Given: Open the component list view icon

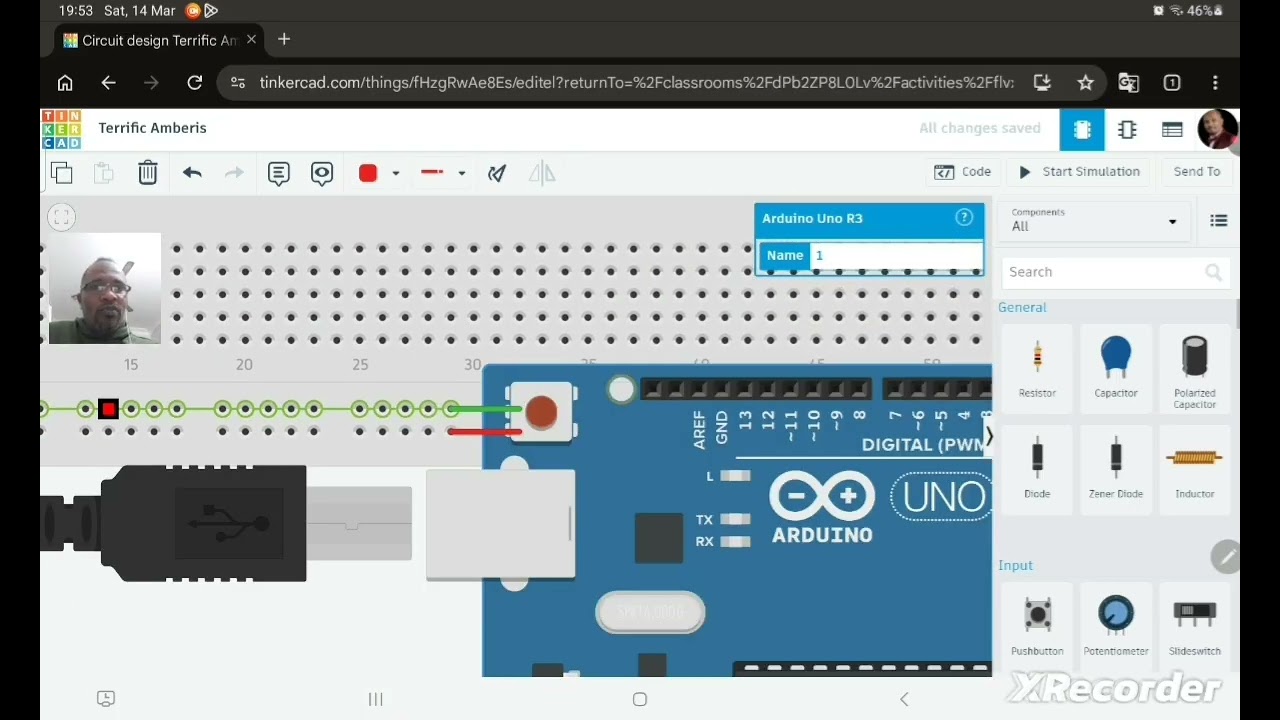Looking at the screenshot, I should click(1172, 130).
